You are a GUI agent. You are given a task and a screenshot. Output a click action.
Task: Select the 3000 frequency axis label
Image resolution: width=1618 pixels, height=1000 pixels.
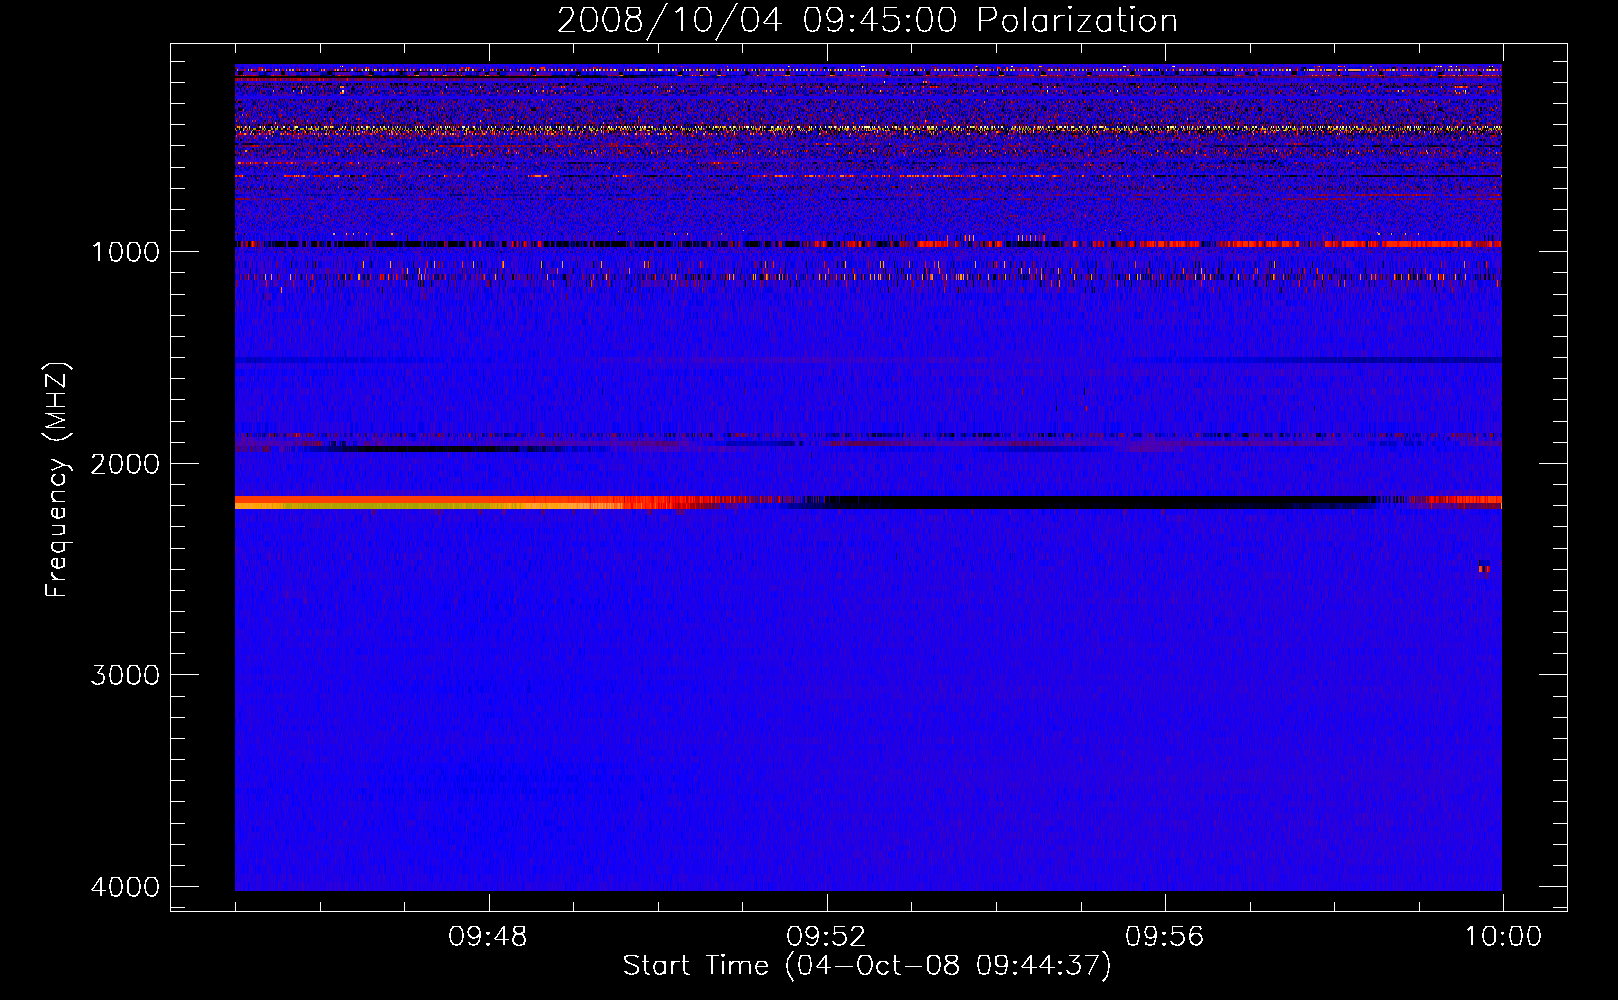125,675
